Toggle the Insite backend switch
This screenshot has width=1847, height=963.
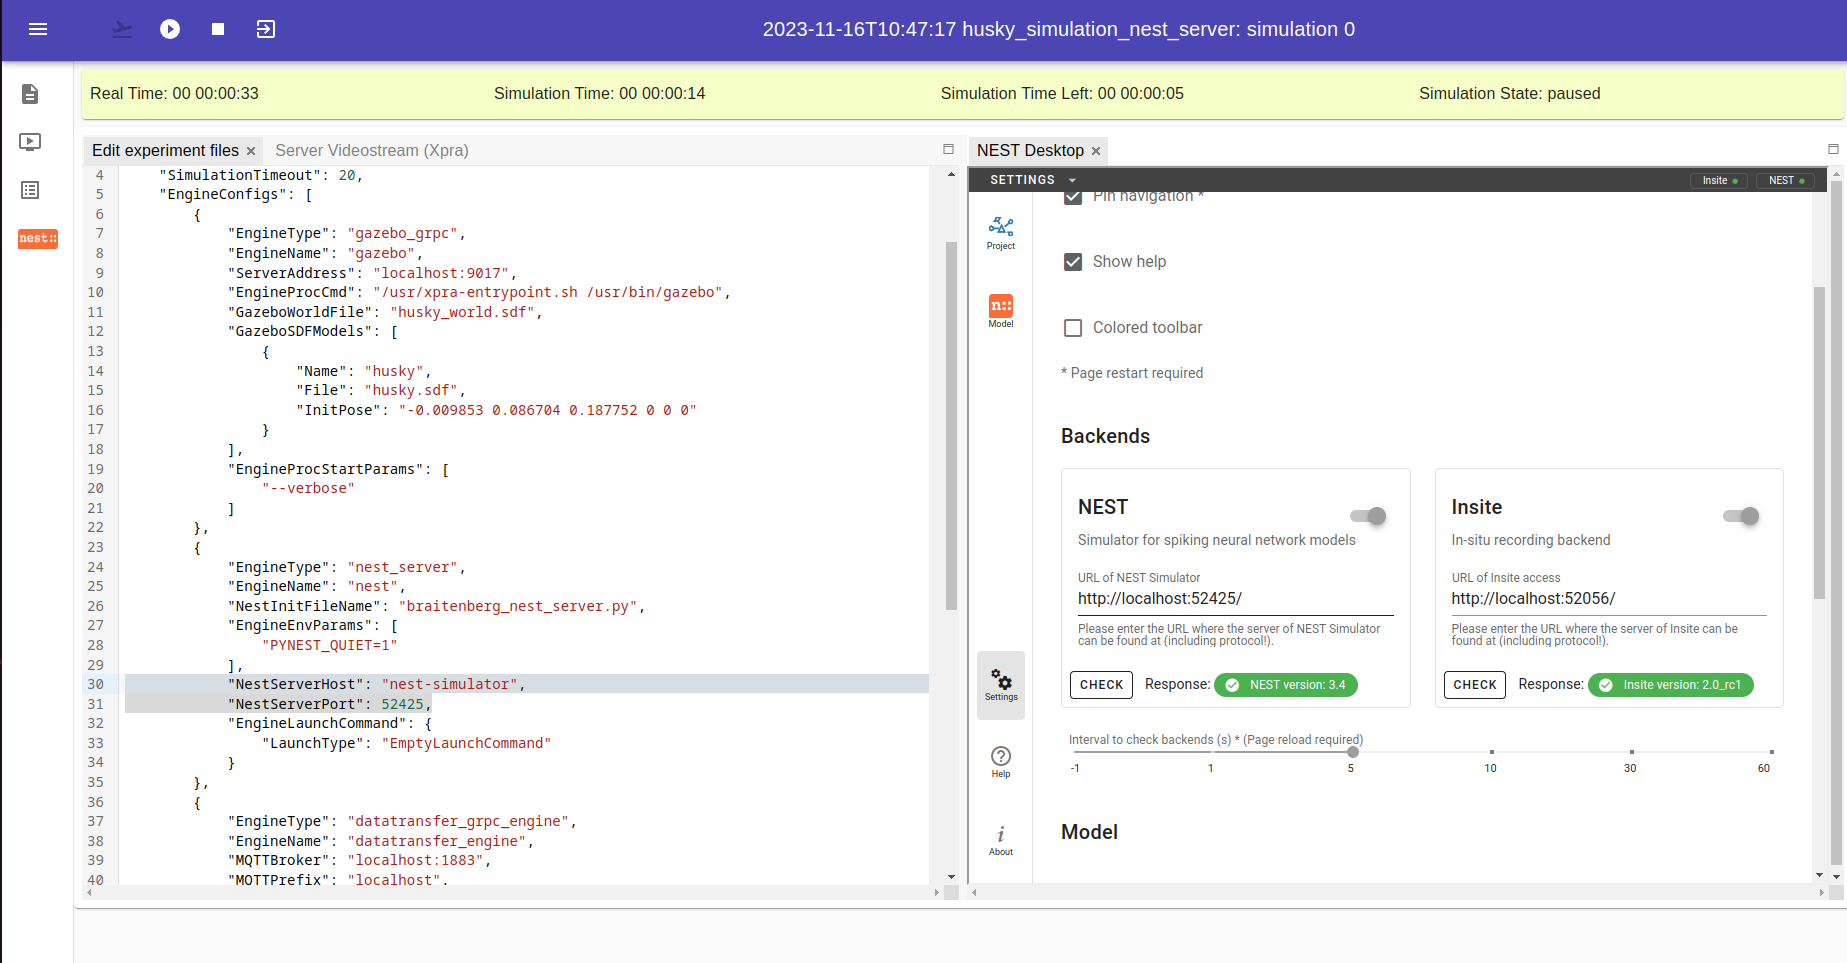[x=1741, y=516]
